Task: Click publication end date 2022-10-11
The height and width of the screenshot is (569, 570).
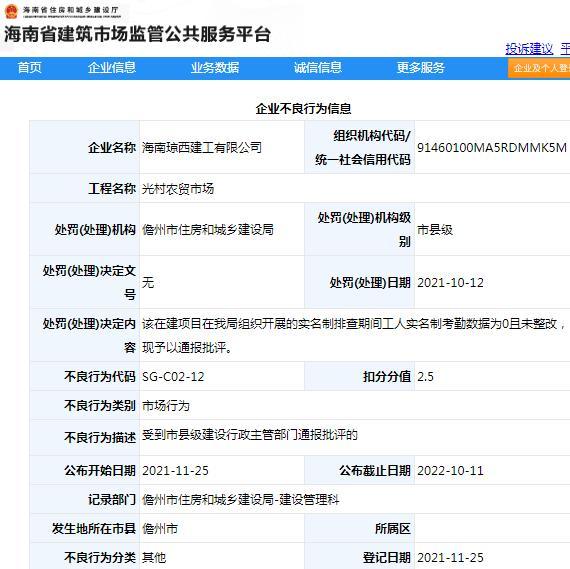Action: [x=450, y=471]
